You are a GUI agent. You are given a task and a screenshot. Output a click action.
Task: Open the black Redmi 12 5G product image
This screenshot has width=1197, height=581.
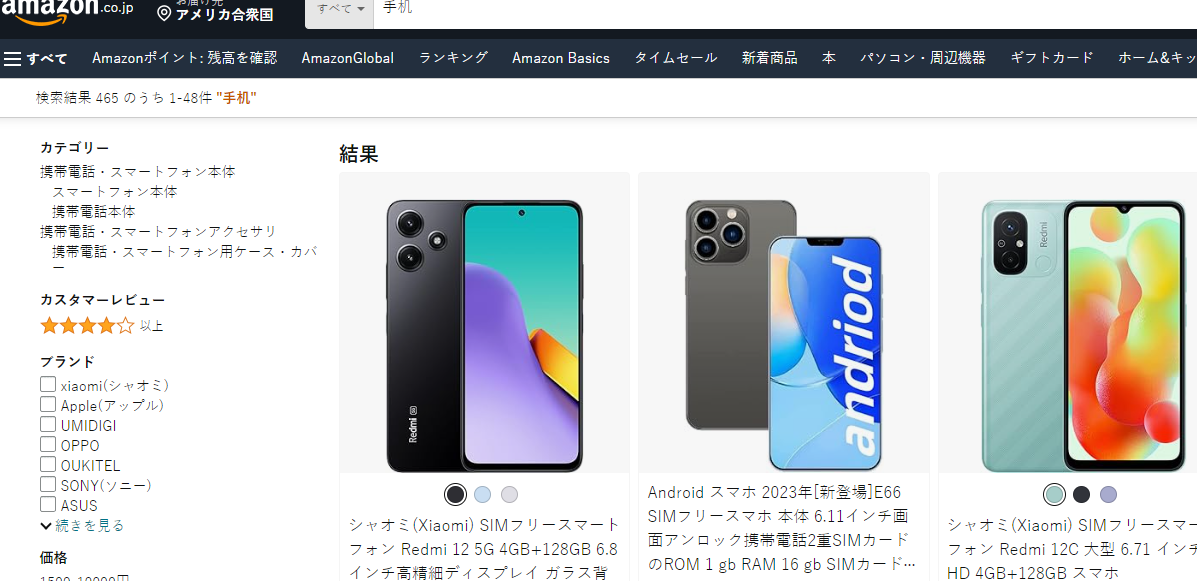pos(485,336)
